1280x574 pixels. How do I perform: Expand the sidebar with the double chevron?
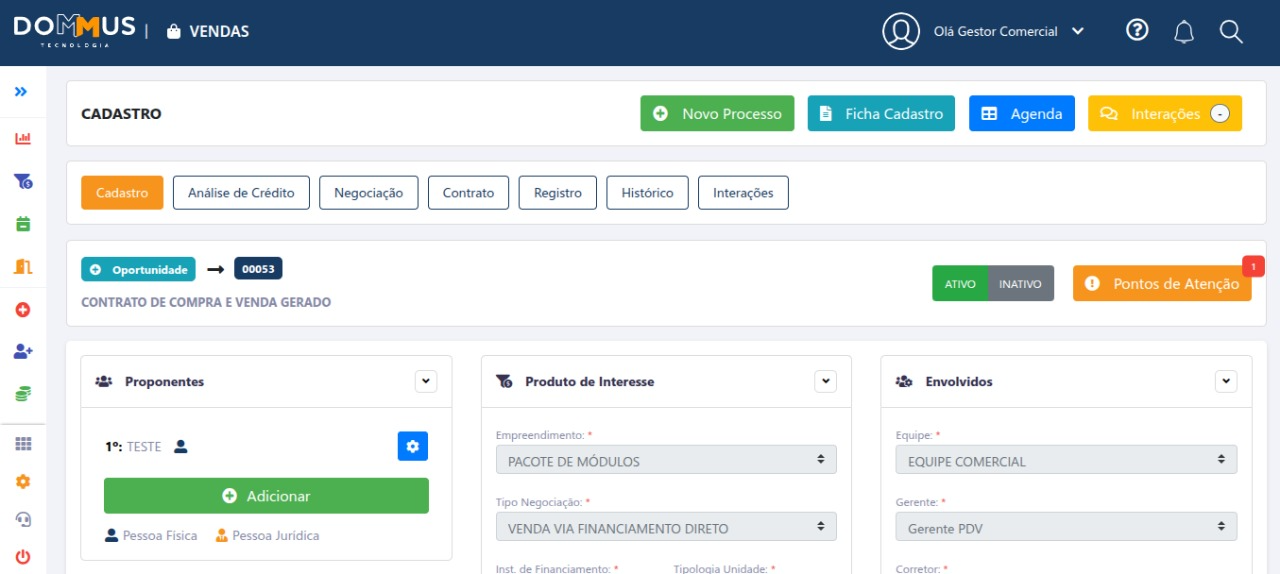[x=21, y=92]
